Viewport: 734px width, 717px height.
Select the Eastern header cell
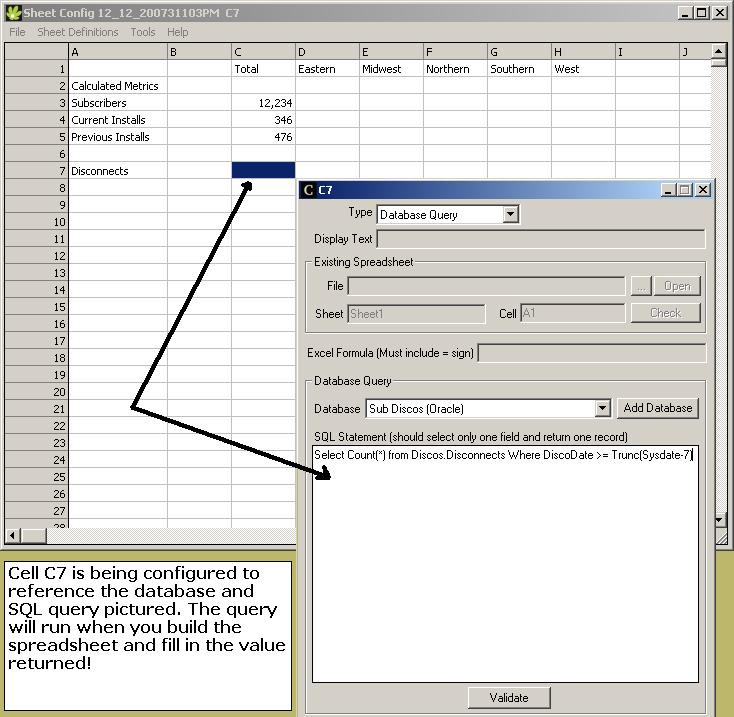[x=327, y=69]
